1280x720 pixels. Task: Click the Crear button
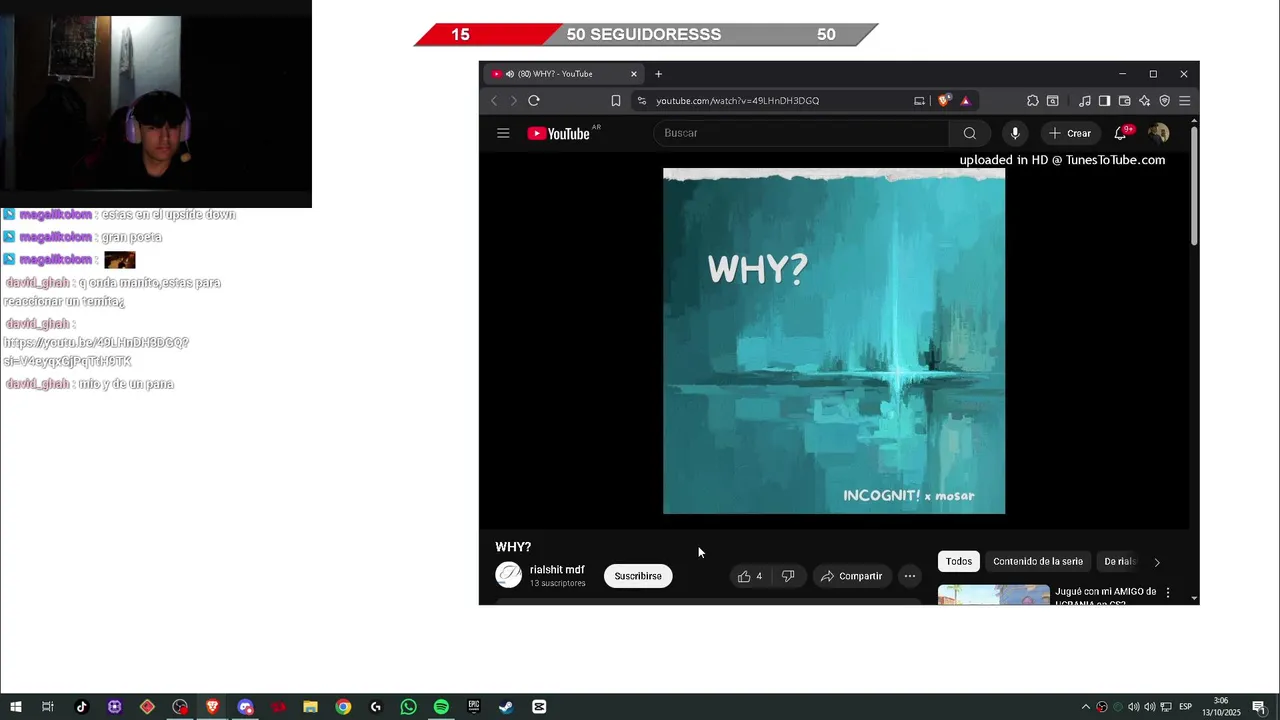click(x=1070, y=133)
